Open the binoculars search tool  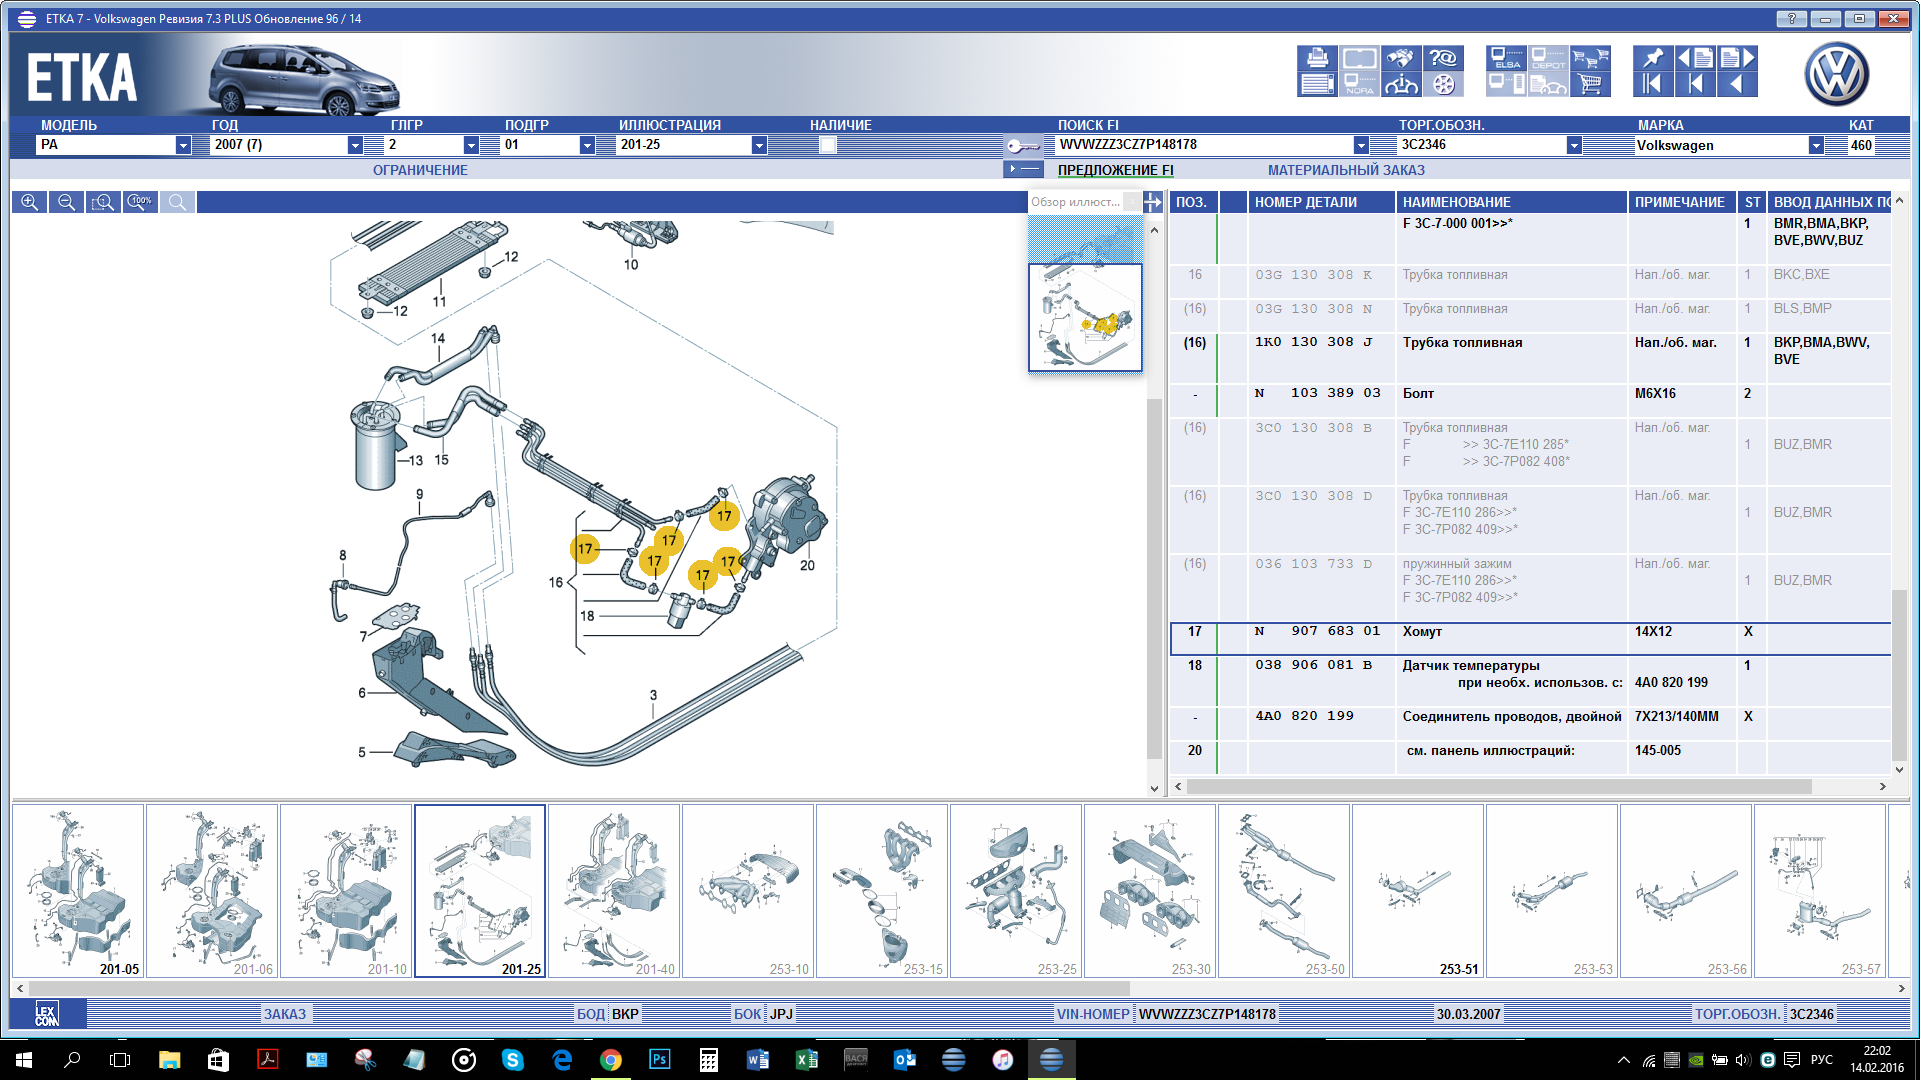coord(1401,58)
